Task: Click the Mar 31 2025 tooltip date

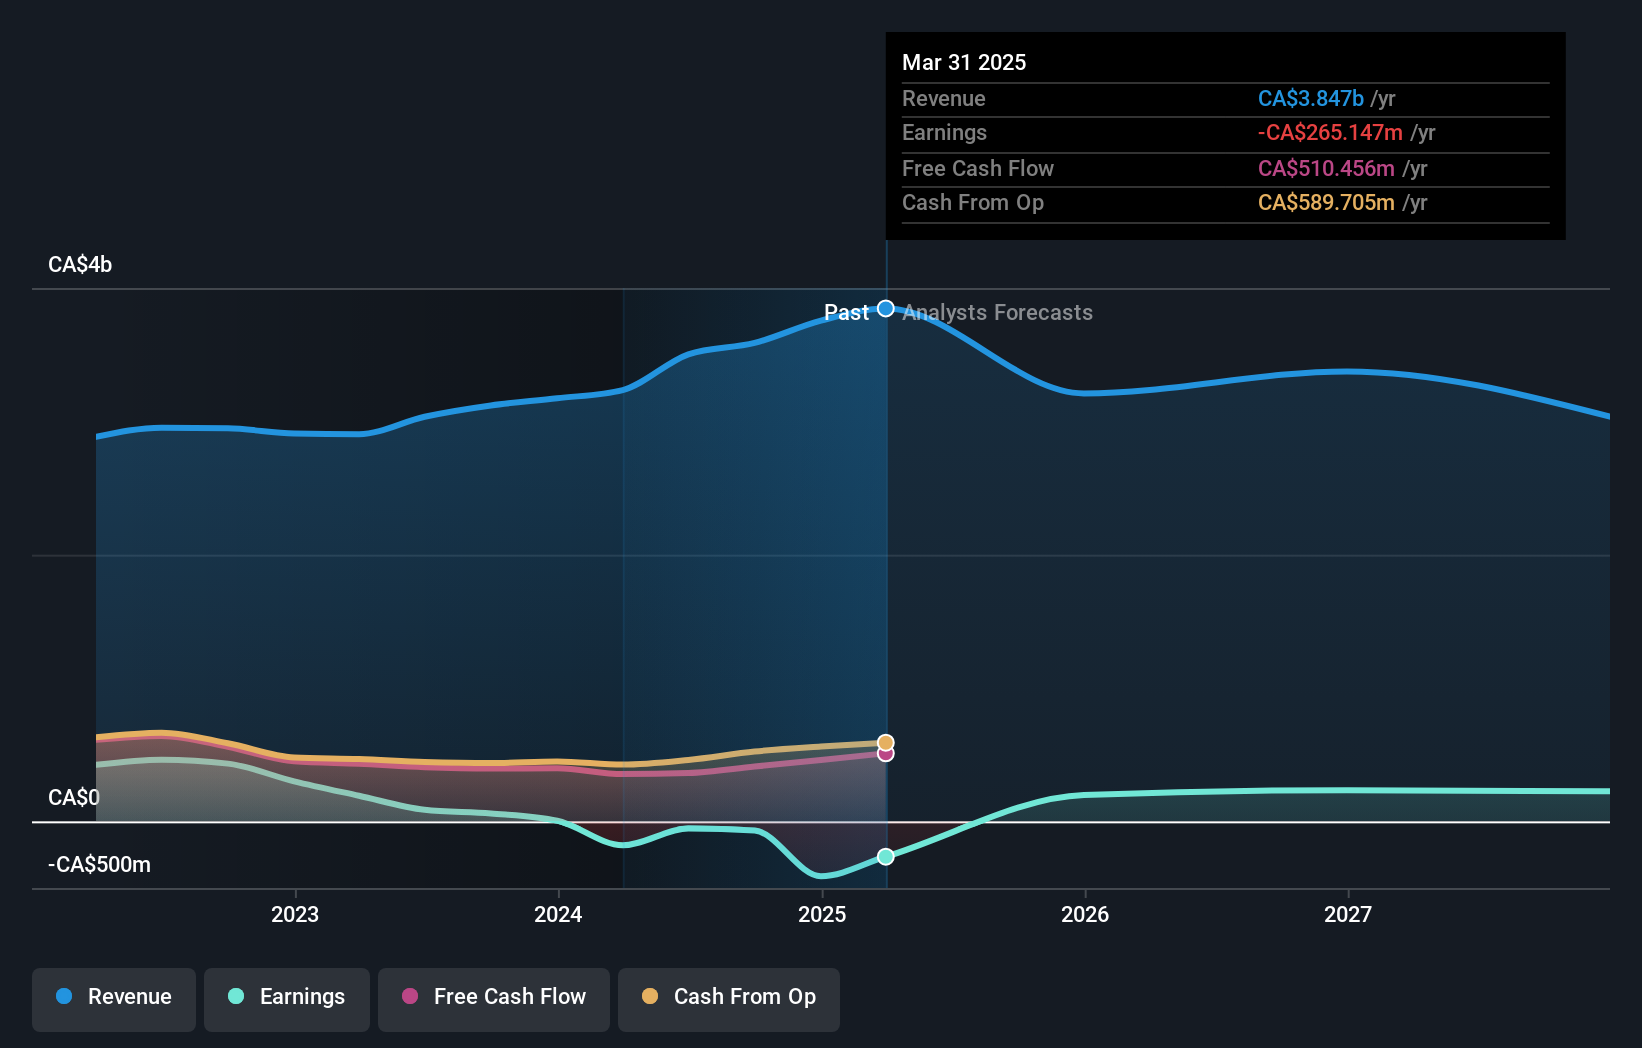Action: pos(964,62)
